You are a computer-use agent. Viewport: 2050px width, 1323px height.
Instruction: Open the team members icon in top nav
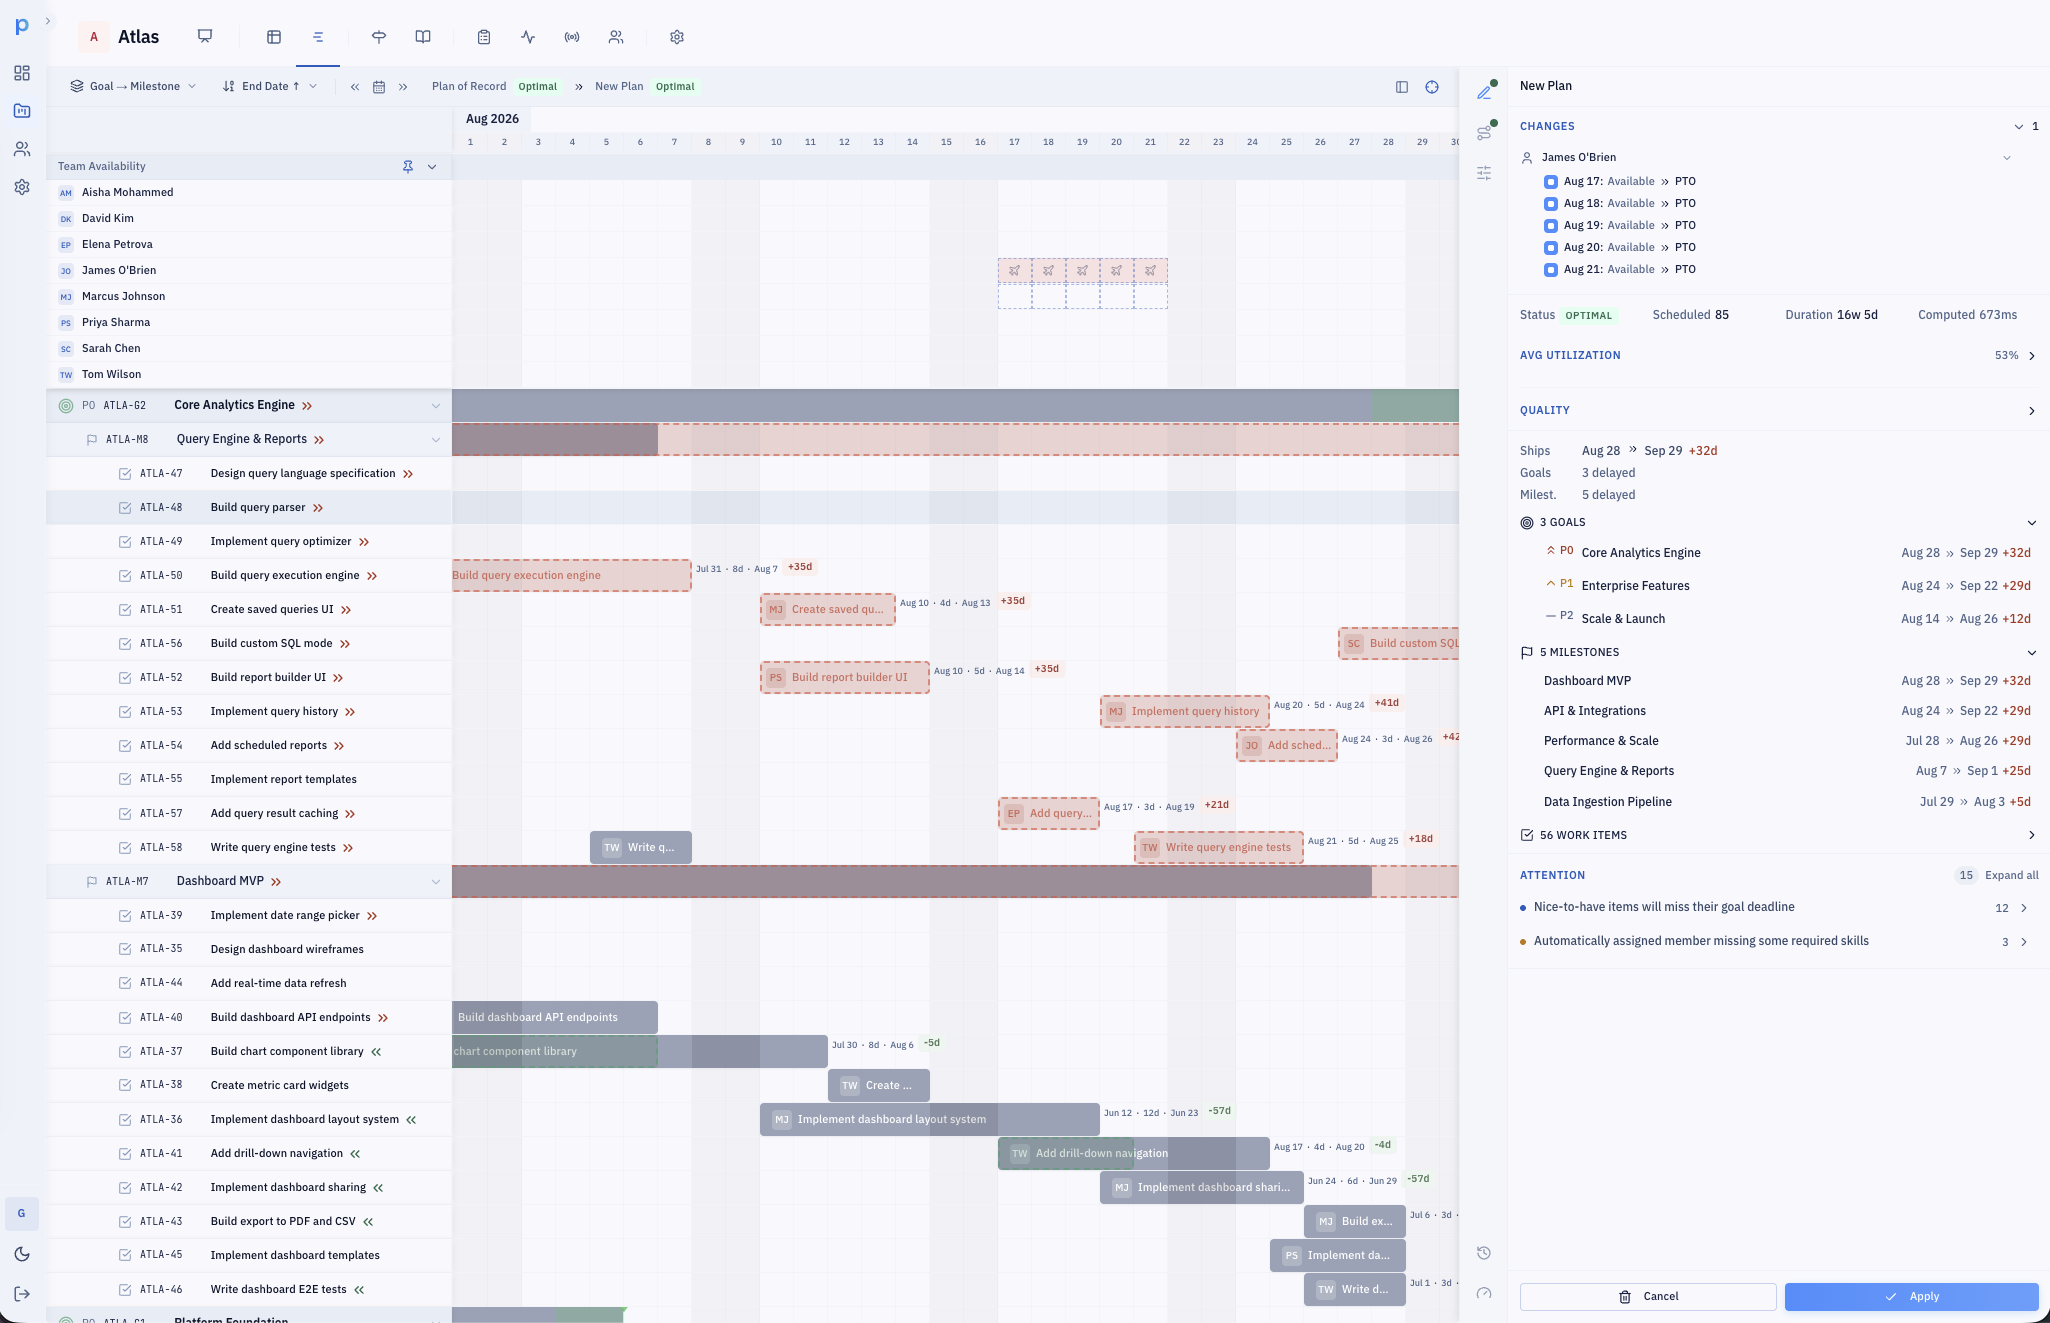tap(616, 37)
